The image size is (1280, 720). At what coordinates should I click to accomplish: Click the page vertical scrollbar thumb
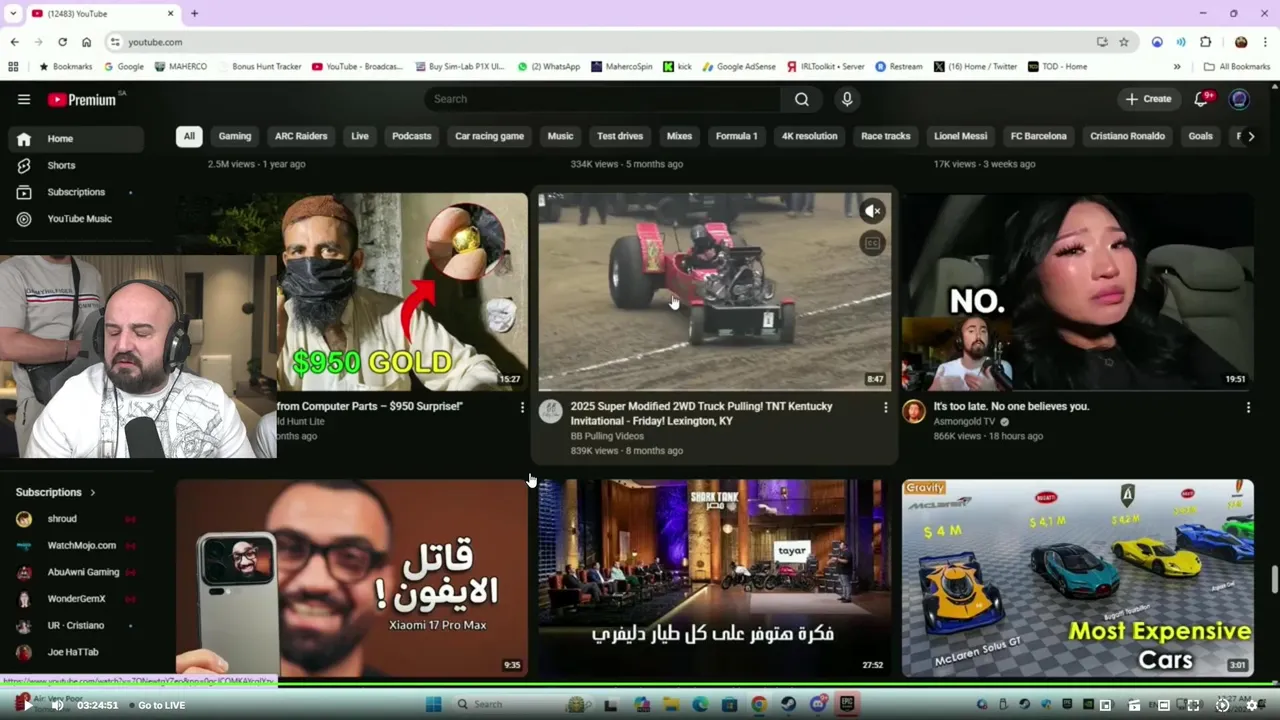click(x=1274, y=578)
